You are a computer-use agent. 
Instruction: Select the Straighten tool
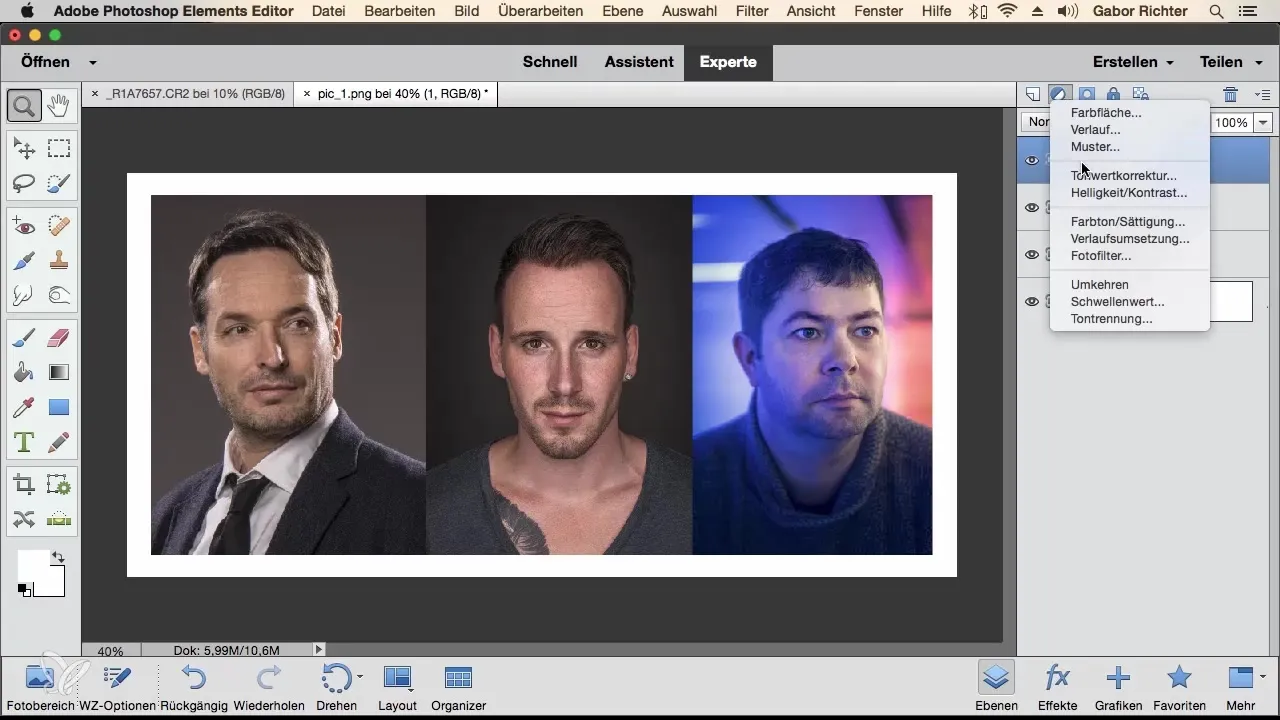click(x=59, y=518)
